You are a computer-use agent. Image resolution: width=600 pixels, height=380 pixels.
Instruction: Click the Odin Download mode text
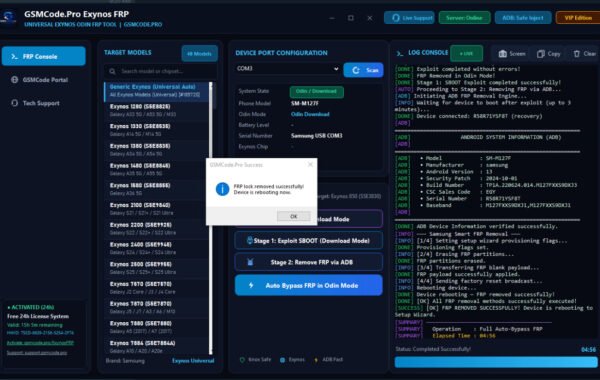pos(310,114)
